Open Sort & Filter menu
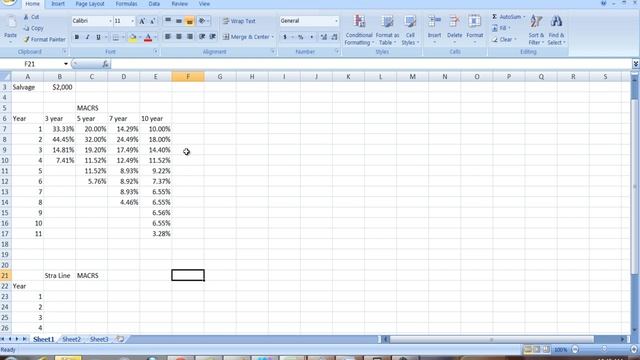The height and width of the screenshot is (360, 640). click(x=536, y=30)
